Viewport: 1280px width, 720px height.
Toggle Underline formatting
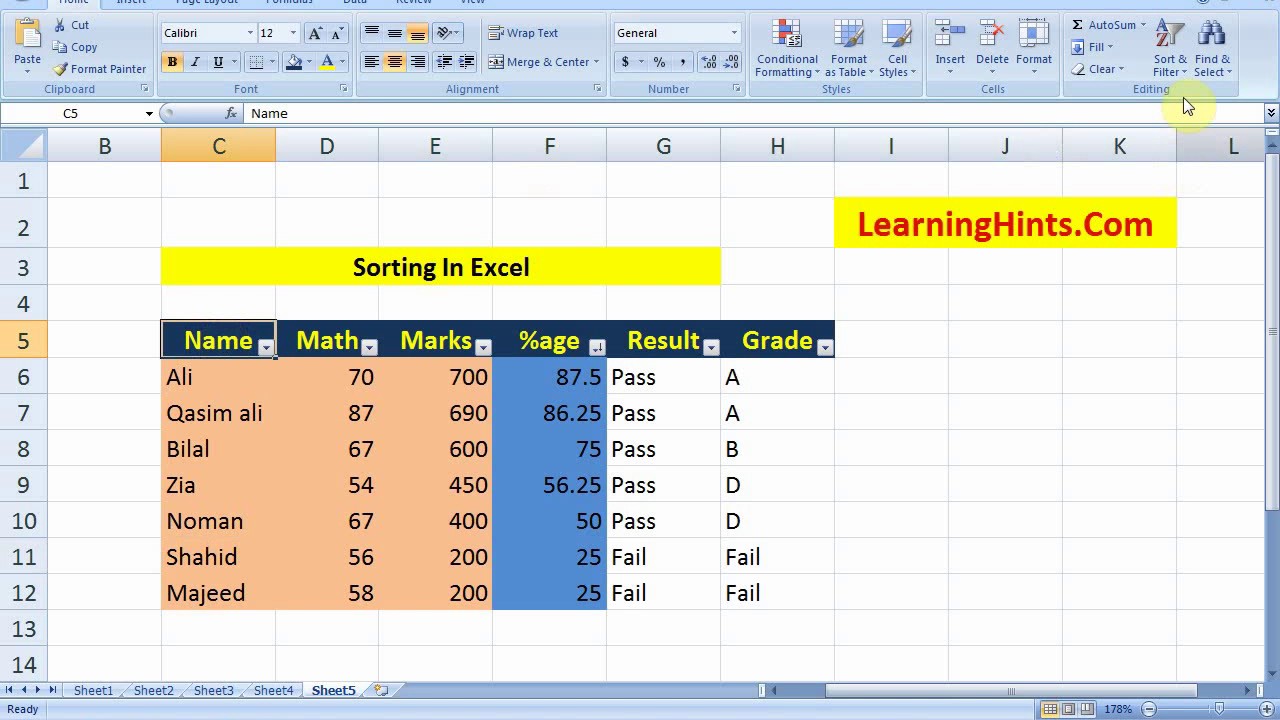tap(218, 62)
